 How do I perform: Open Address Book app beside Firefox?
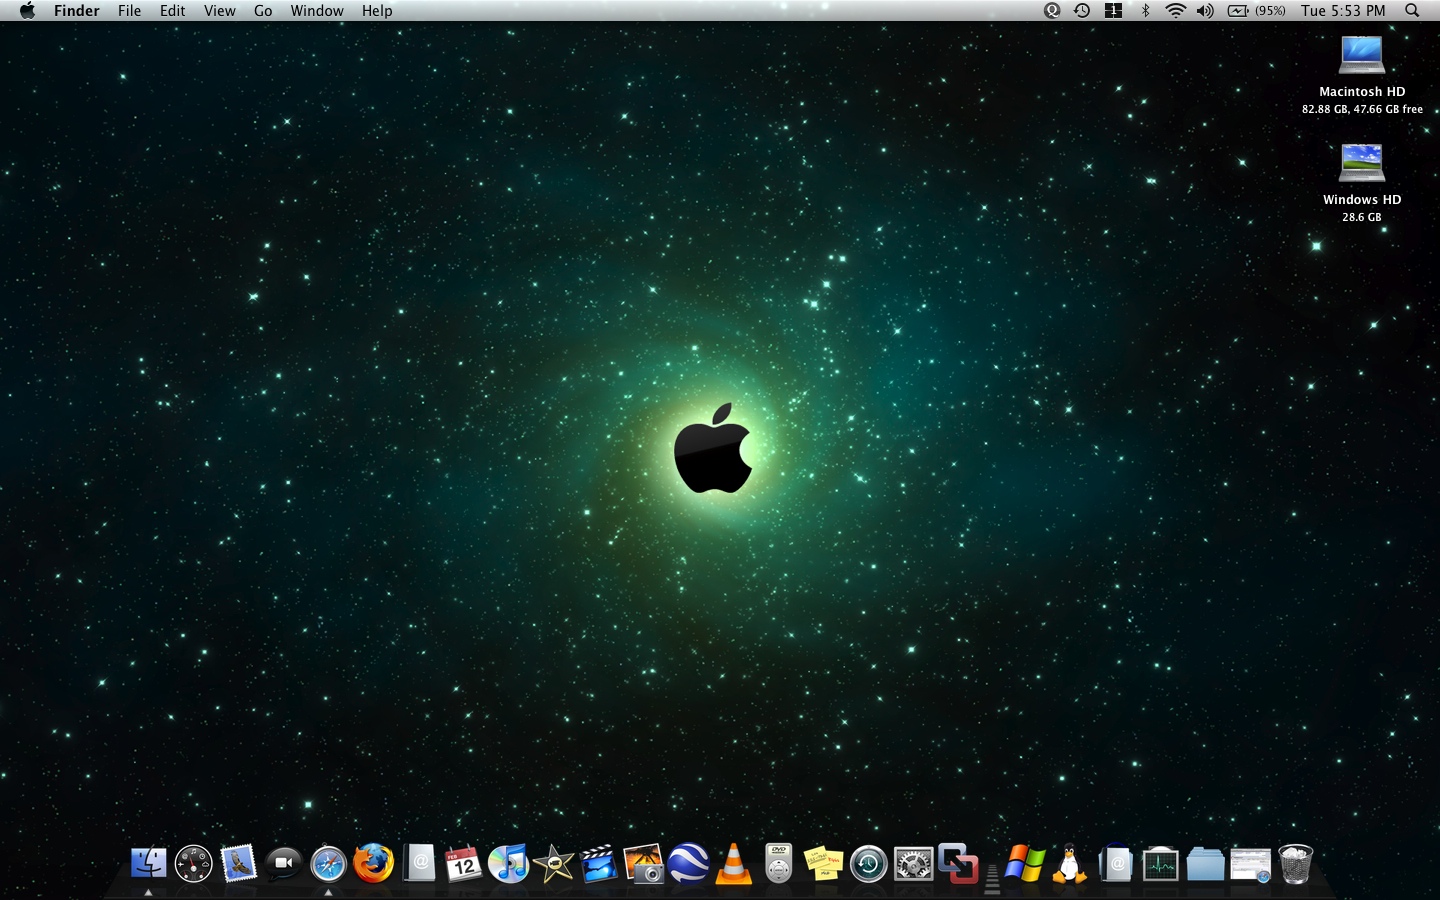pos(419,864)
